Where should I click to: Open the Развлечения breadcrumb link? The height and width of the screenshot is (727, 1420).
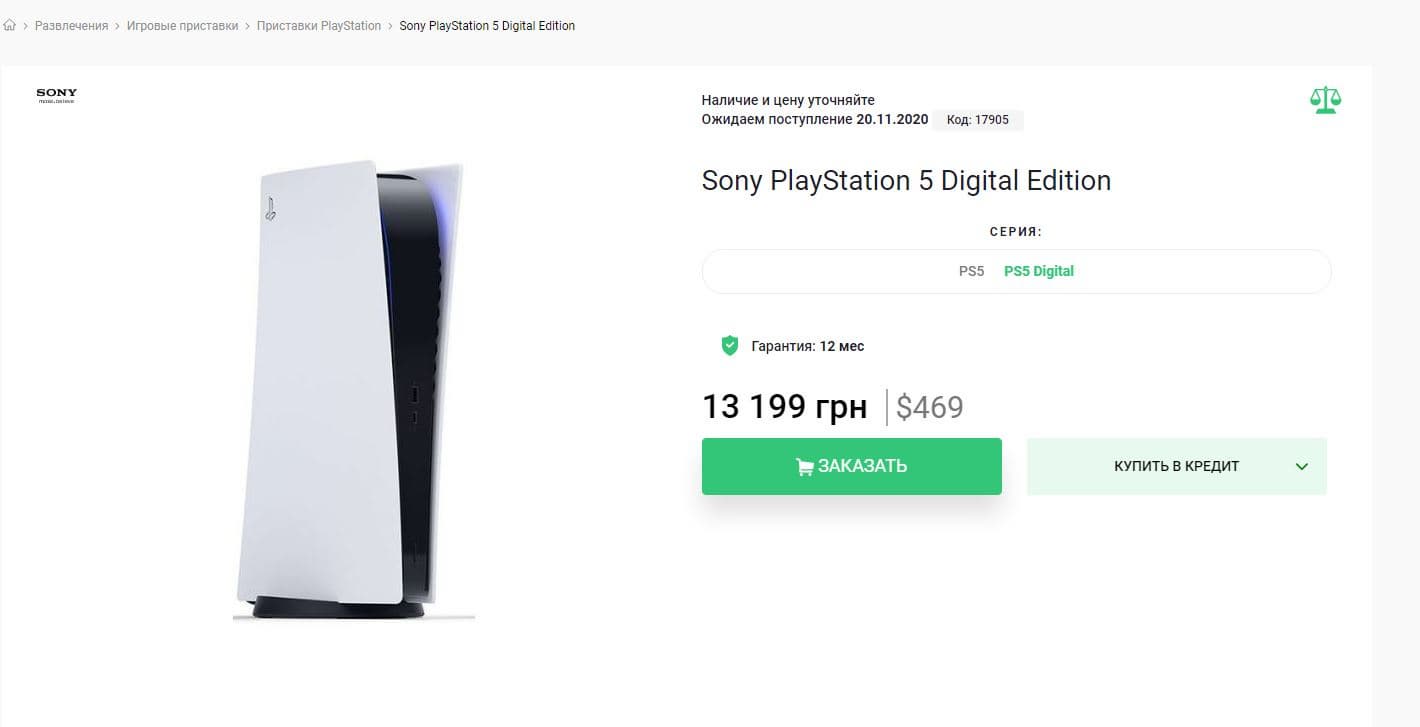71,26
